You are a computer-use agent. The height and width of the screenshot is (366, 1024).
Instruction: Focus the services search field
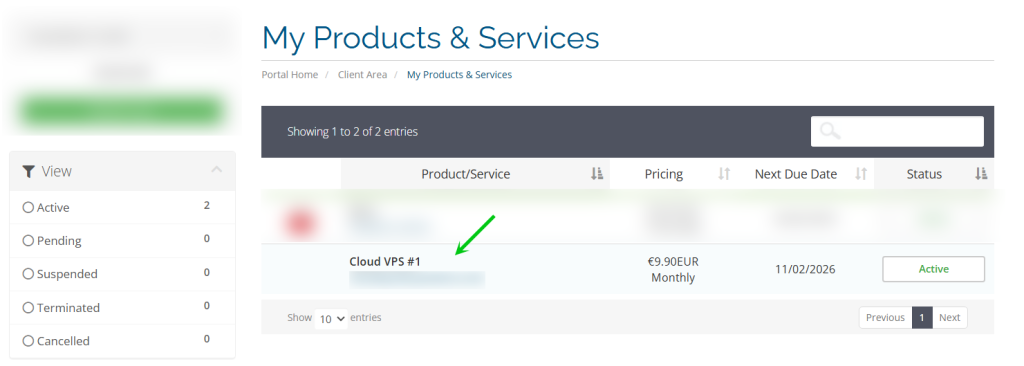897,131
